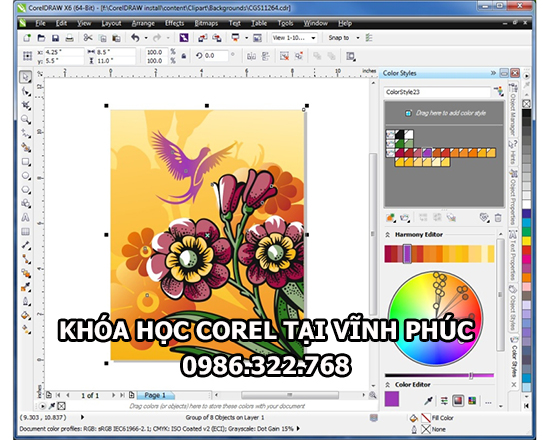Click the Cut scissors icon
The width and height of the screenshot is (550, 440).
pos(88,38)
